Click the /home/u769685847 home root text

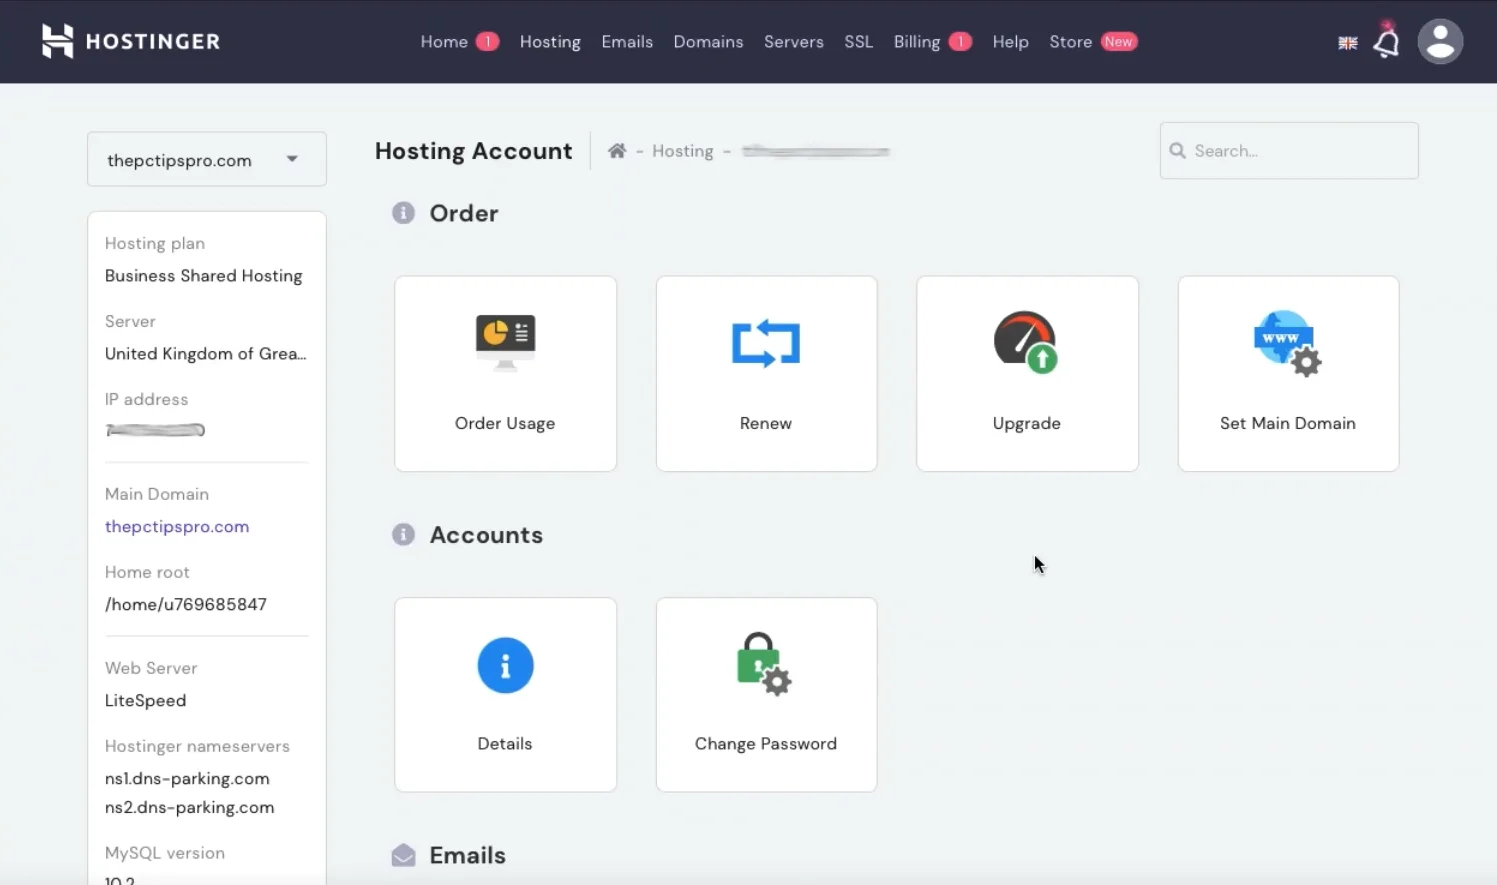tap(186, 604)
